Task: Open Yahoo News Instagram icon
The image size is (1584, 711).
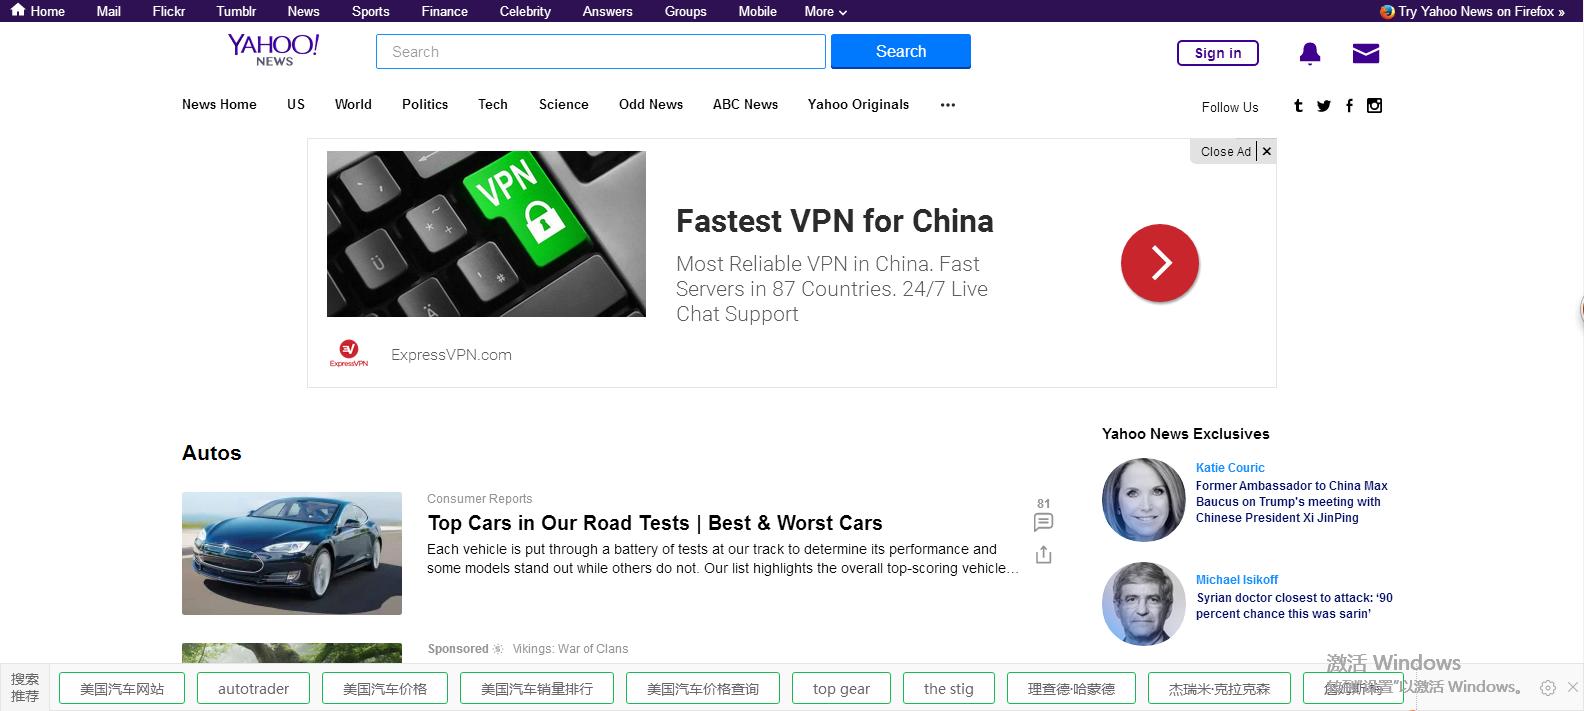Action: point(1375,105)
